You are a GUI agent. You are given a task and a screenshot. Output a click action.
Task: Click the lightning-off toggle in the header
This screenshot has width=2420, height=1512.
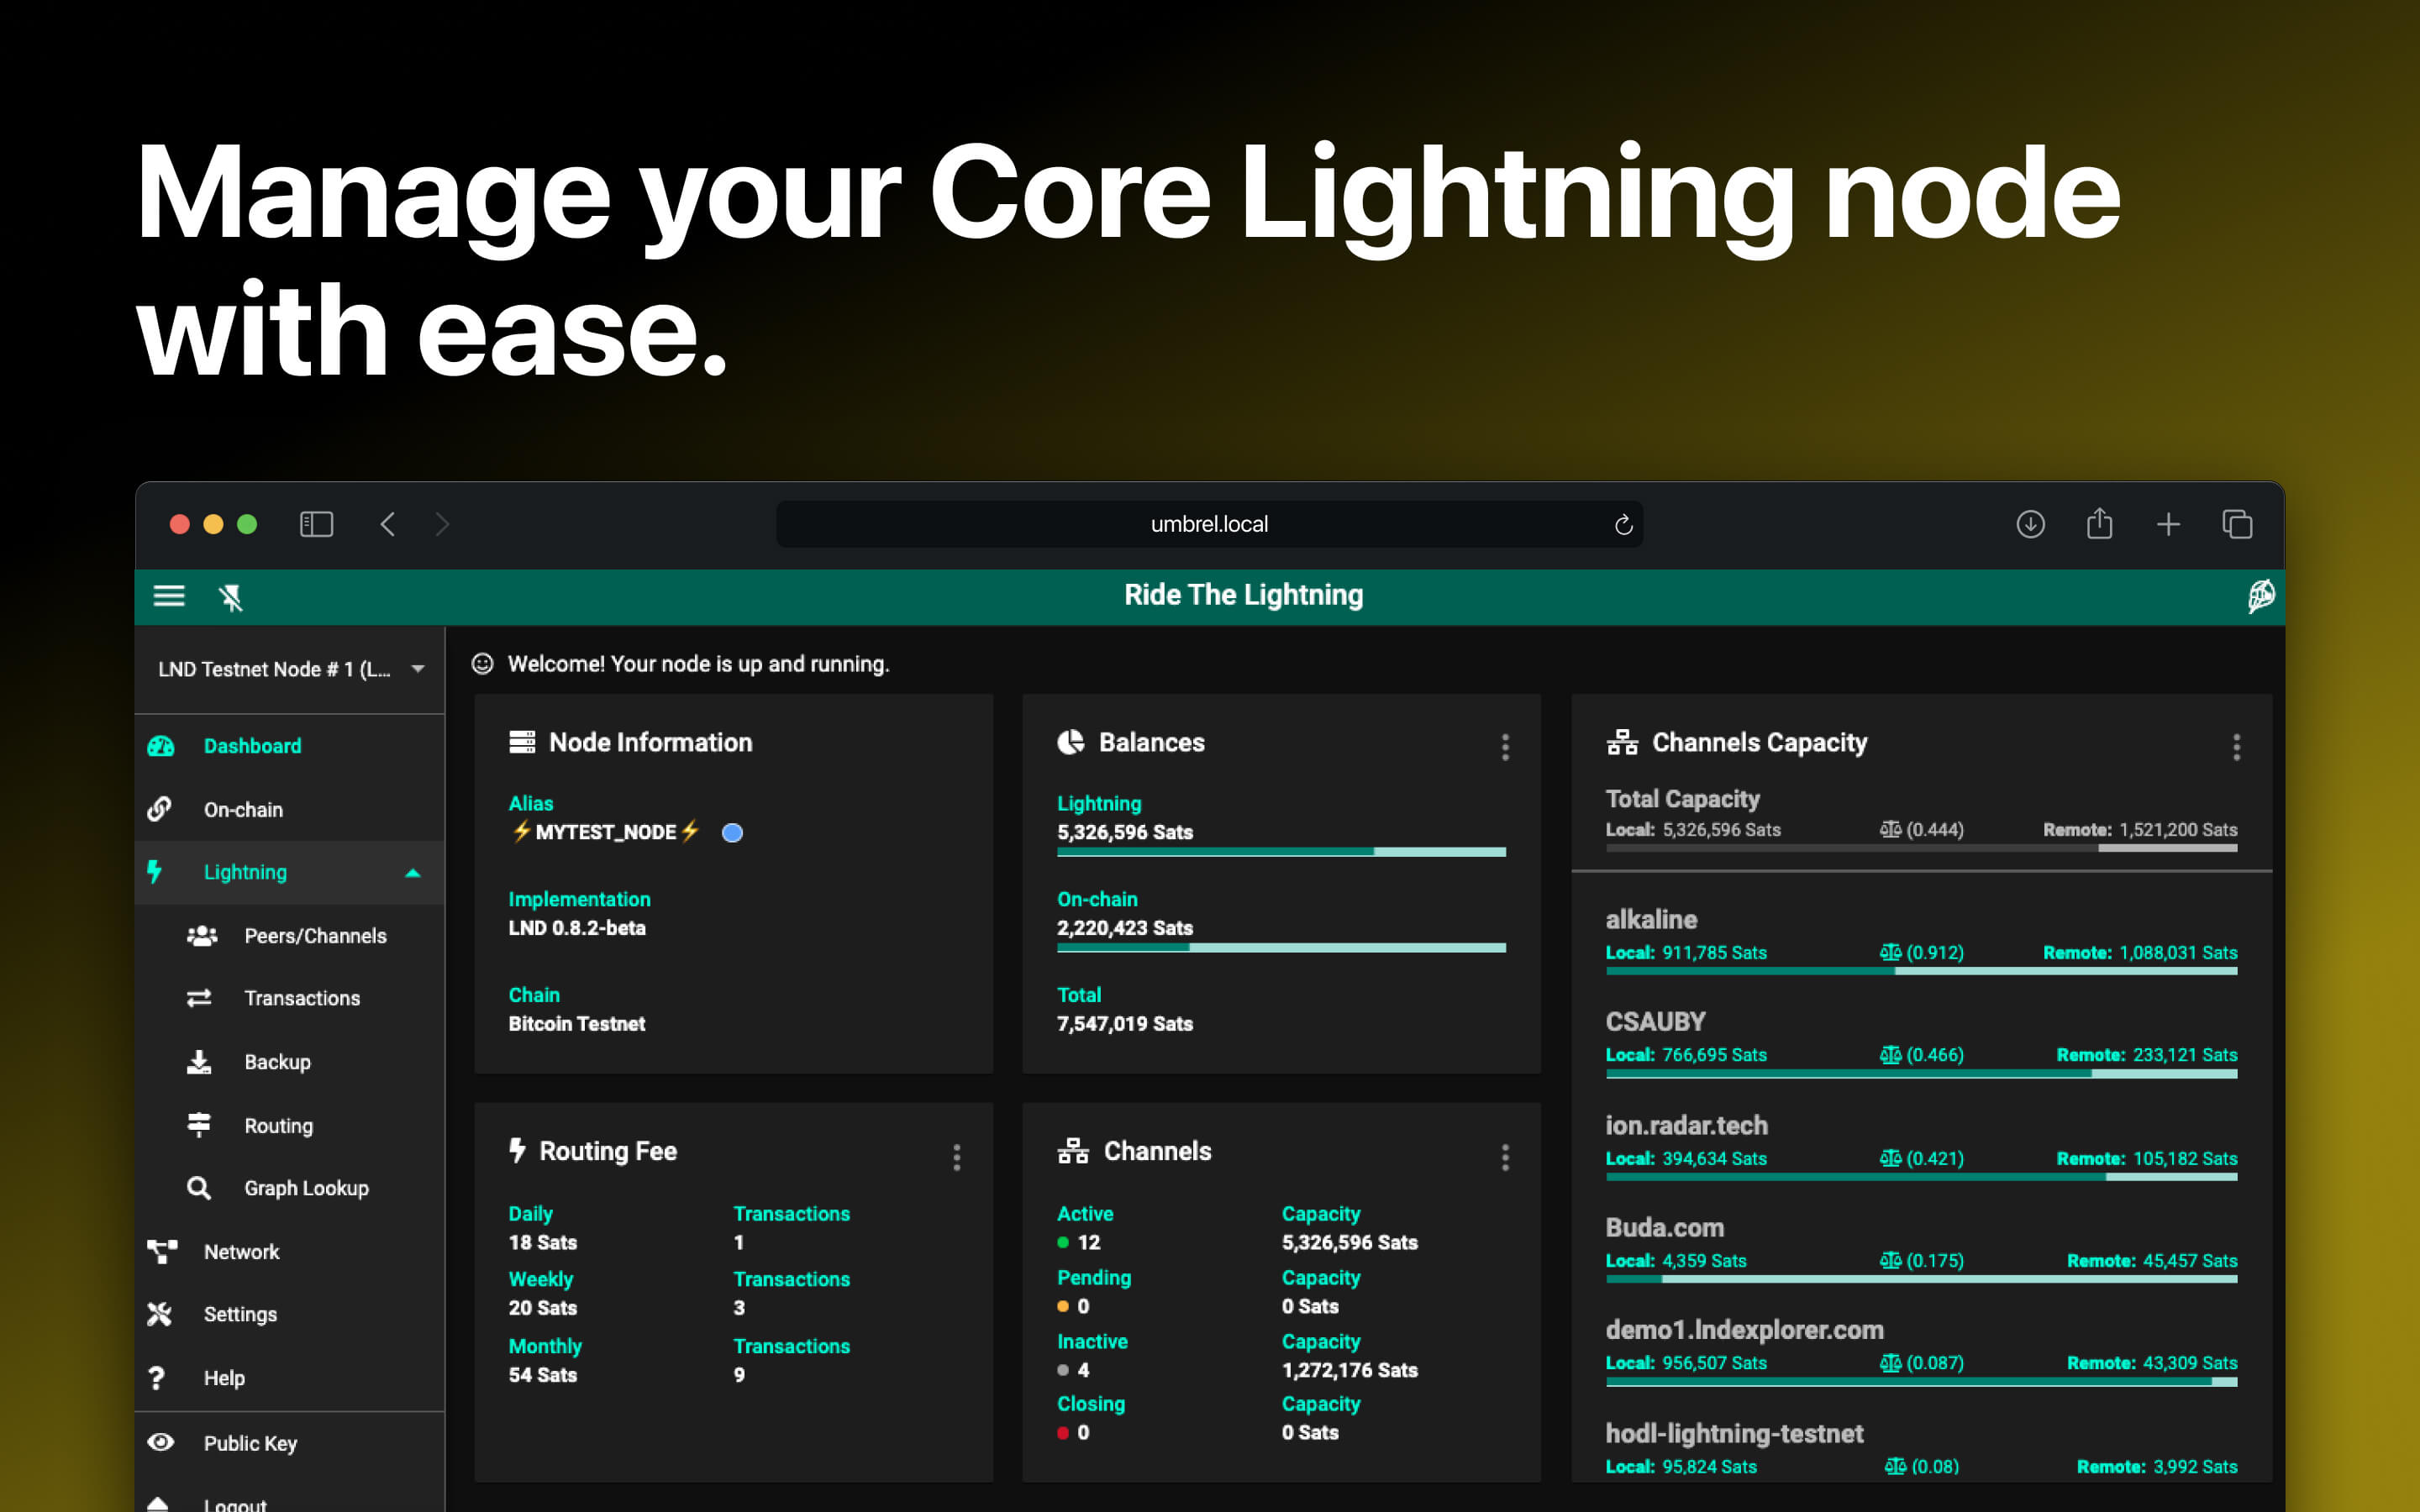(232, 596)
